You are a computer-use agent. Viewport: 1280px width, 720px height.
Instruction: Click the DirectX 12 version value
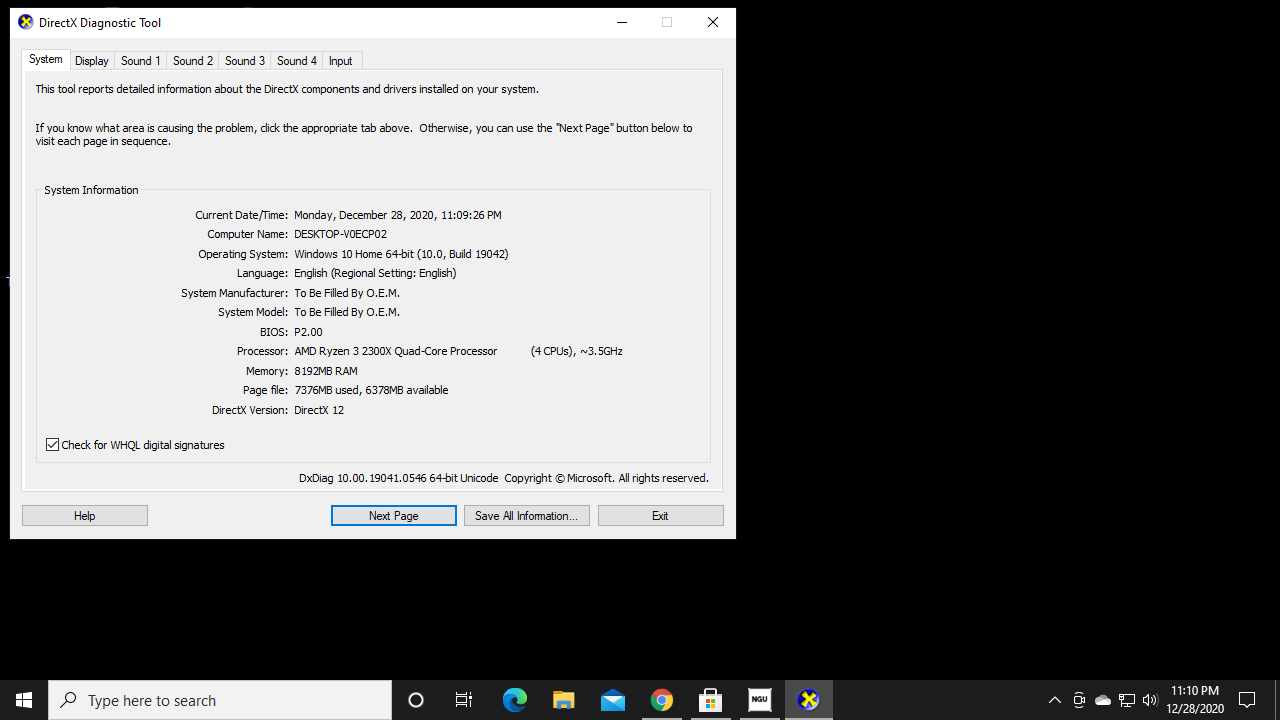pos(319,410)
